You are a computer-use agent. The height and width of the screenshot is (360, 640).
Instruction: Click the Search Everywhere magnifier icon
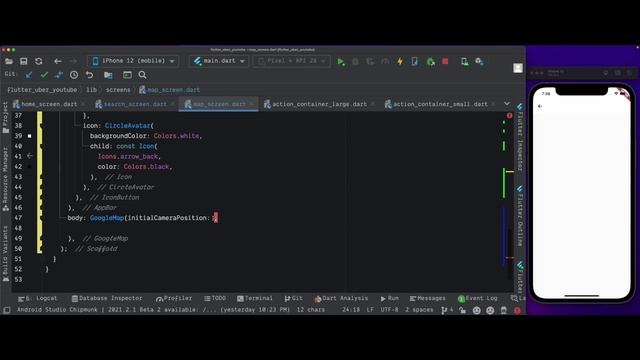point(142,75)
